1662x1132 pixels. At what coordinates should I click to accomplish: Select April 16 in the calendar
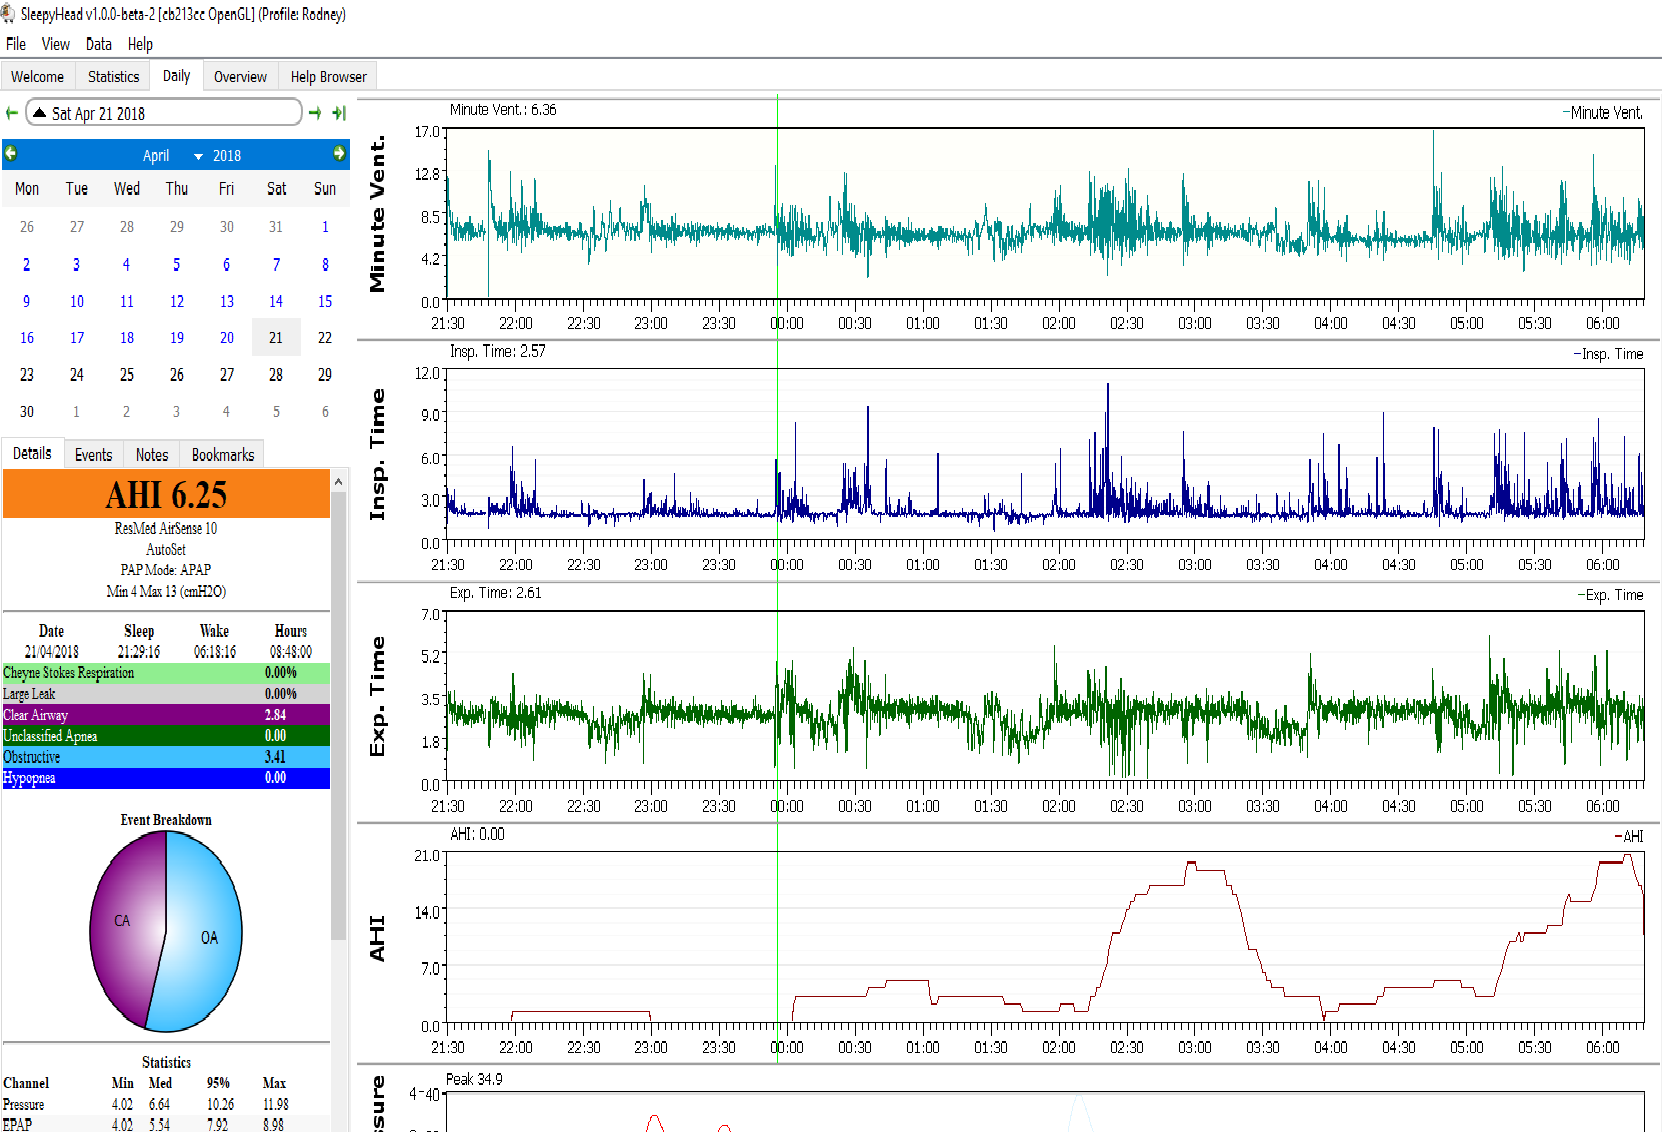[27, 338]
